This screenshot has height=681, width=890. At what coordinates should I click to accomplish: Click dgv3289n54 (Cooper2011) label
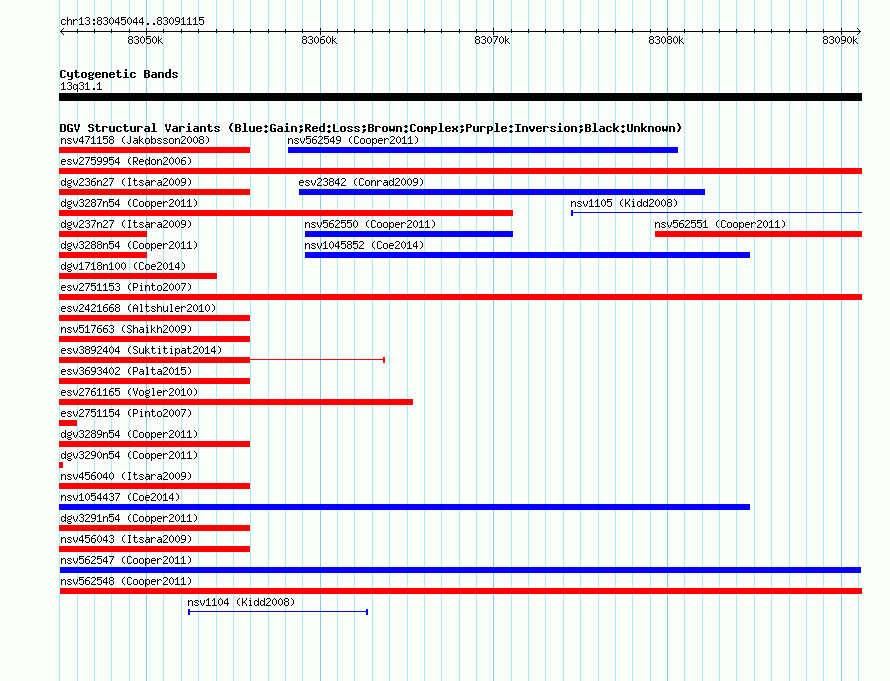point(129,434)
